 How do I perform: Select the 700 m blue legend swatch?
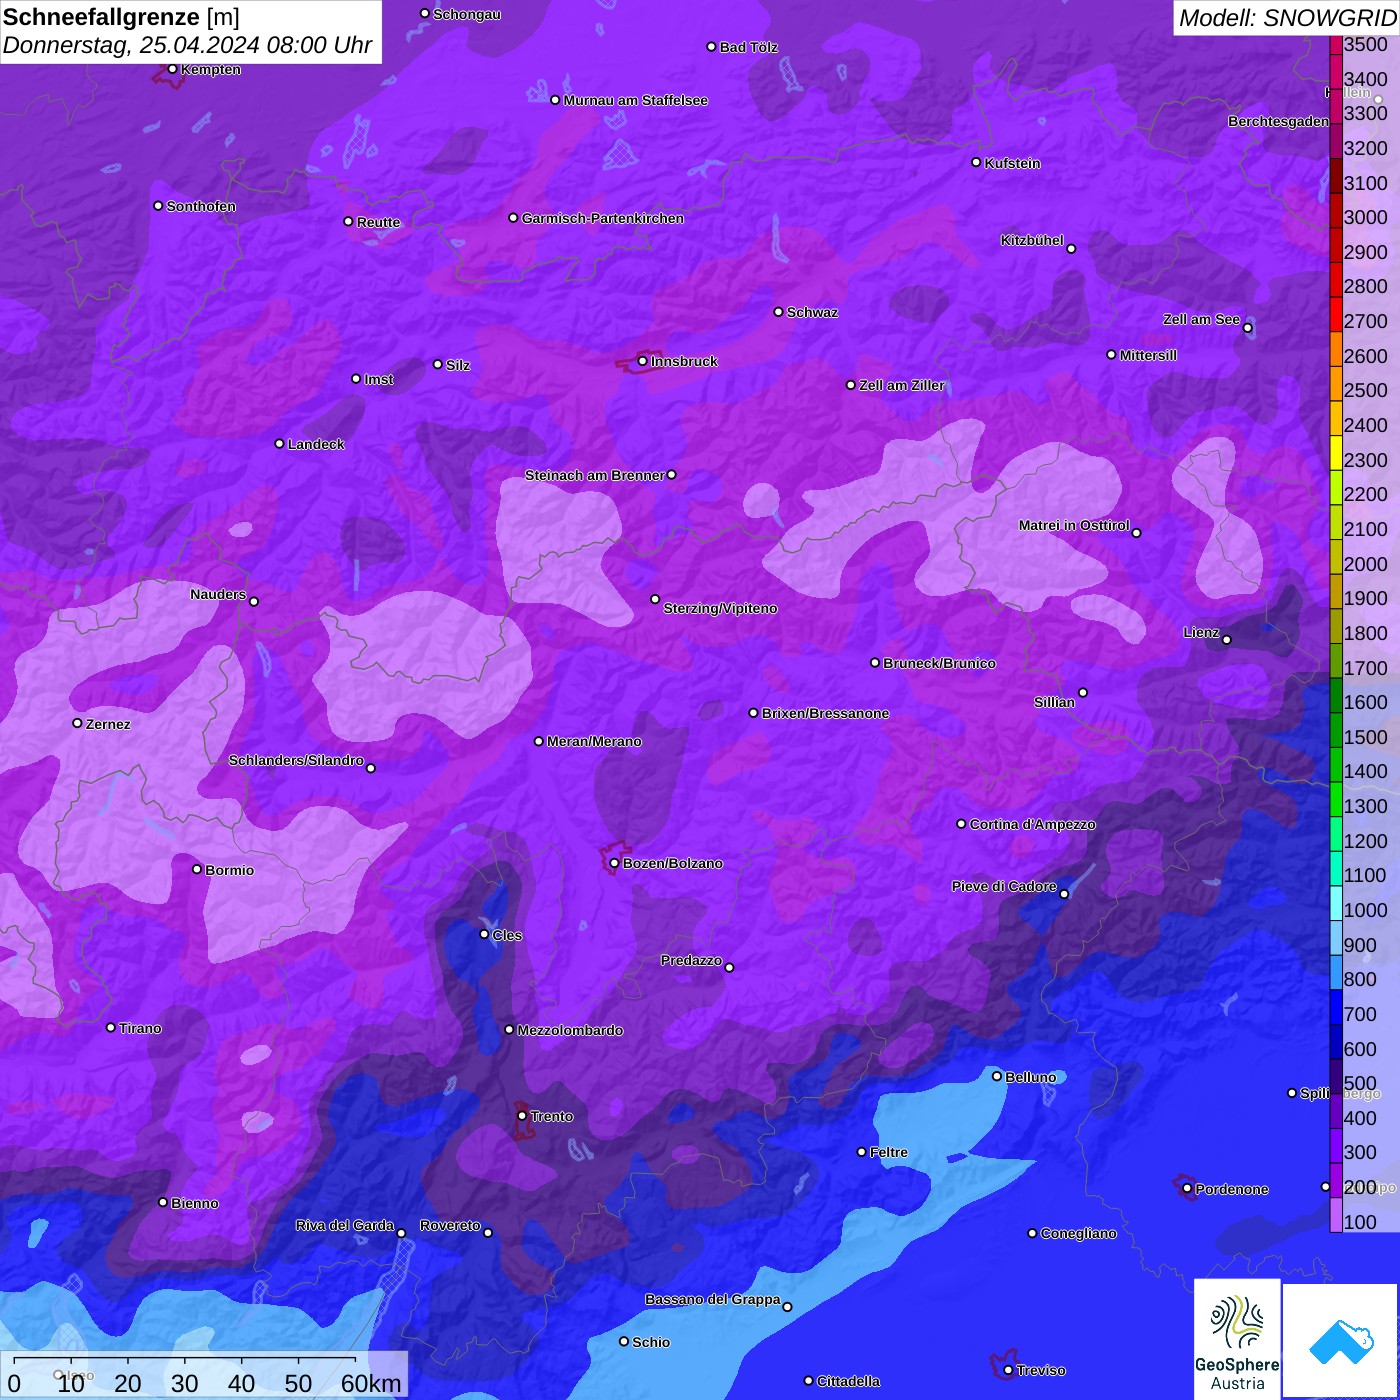[x=1336, y=1006]
